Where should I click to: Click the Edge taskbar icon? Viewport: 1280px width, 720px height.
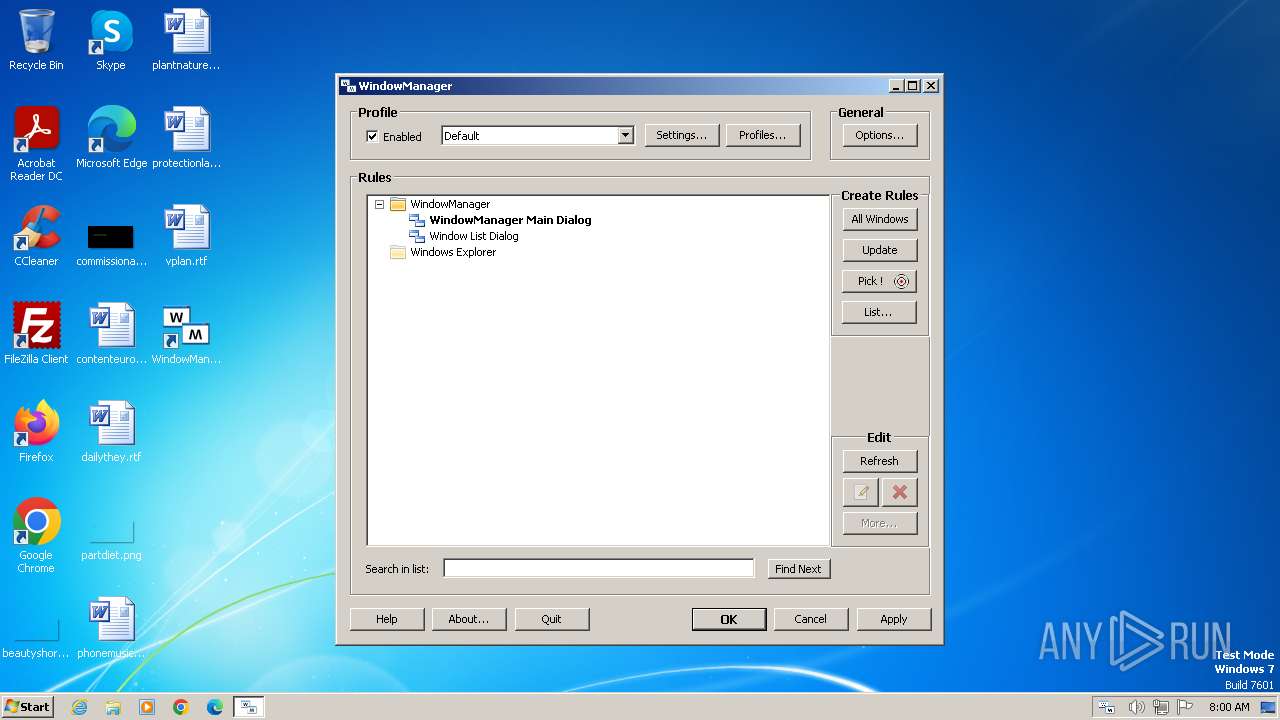click(x=215, y=707)
